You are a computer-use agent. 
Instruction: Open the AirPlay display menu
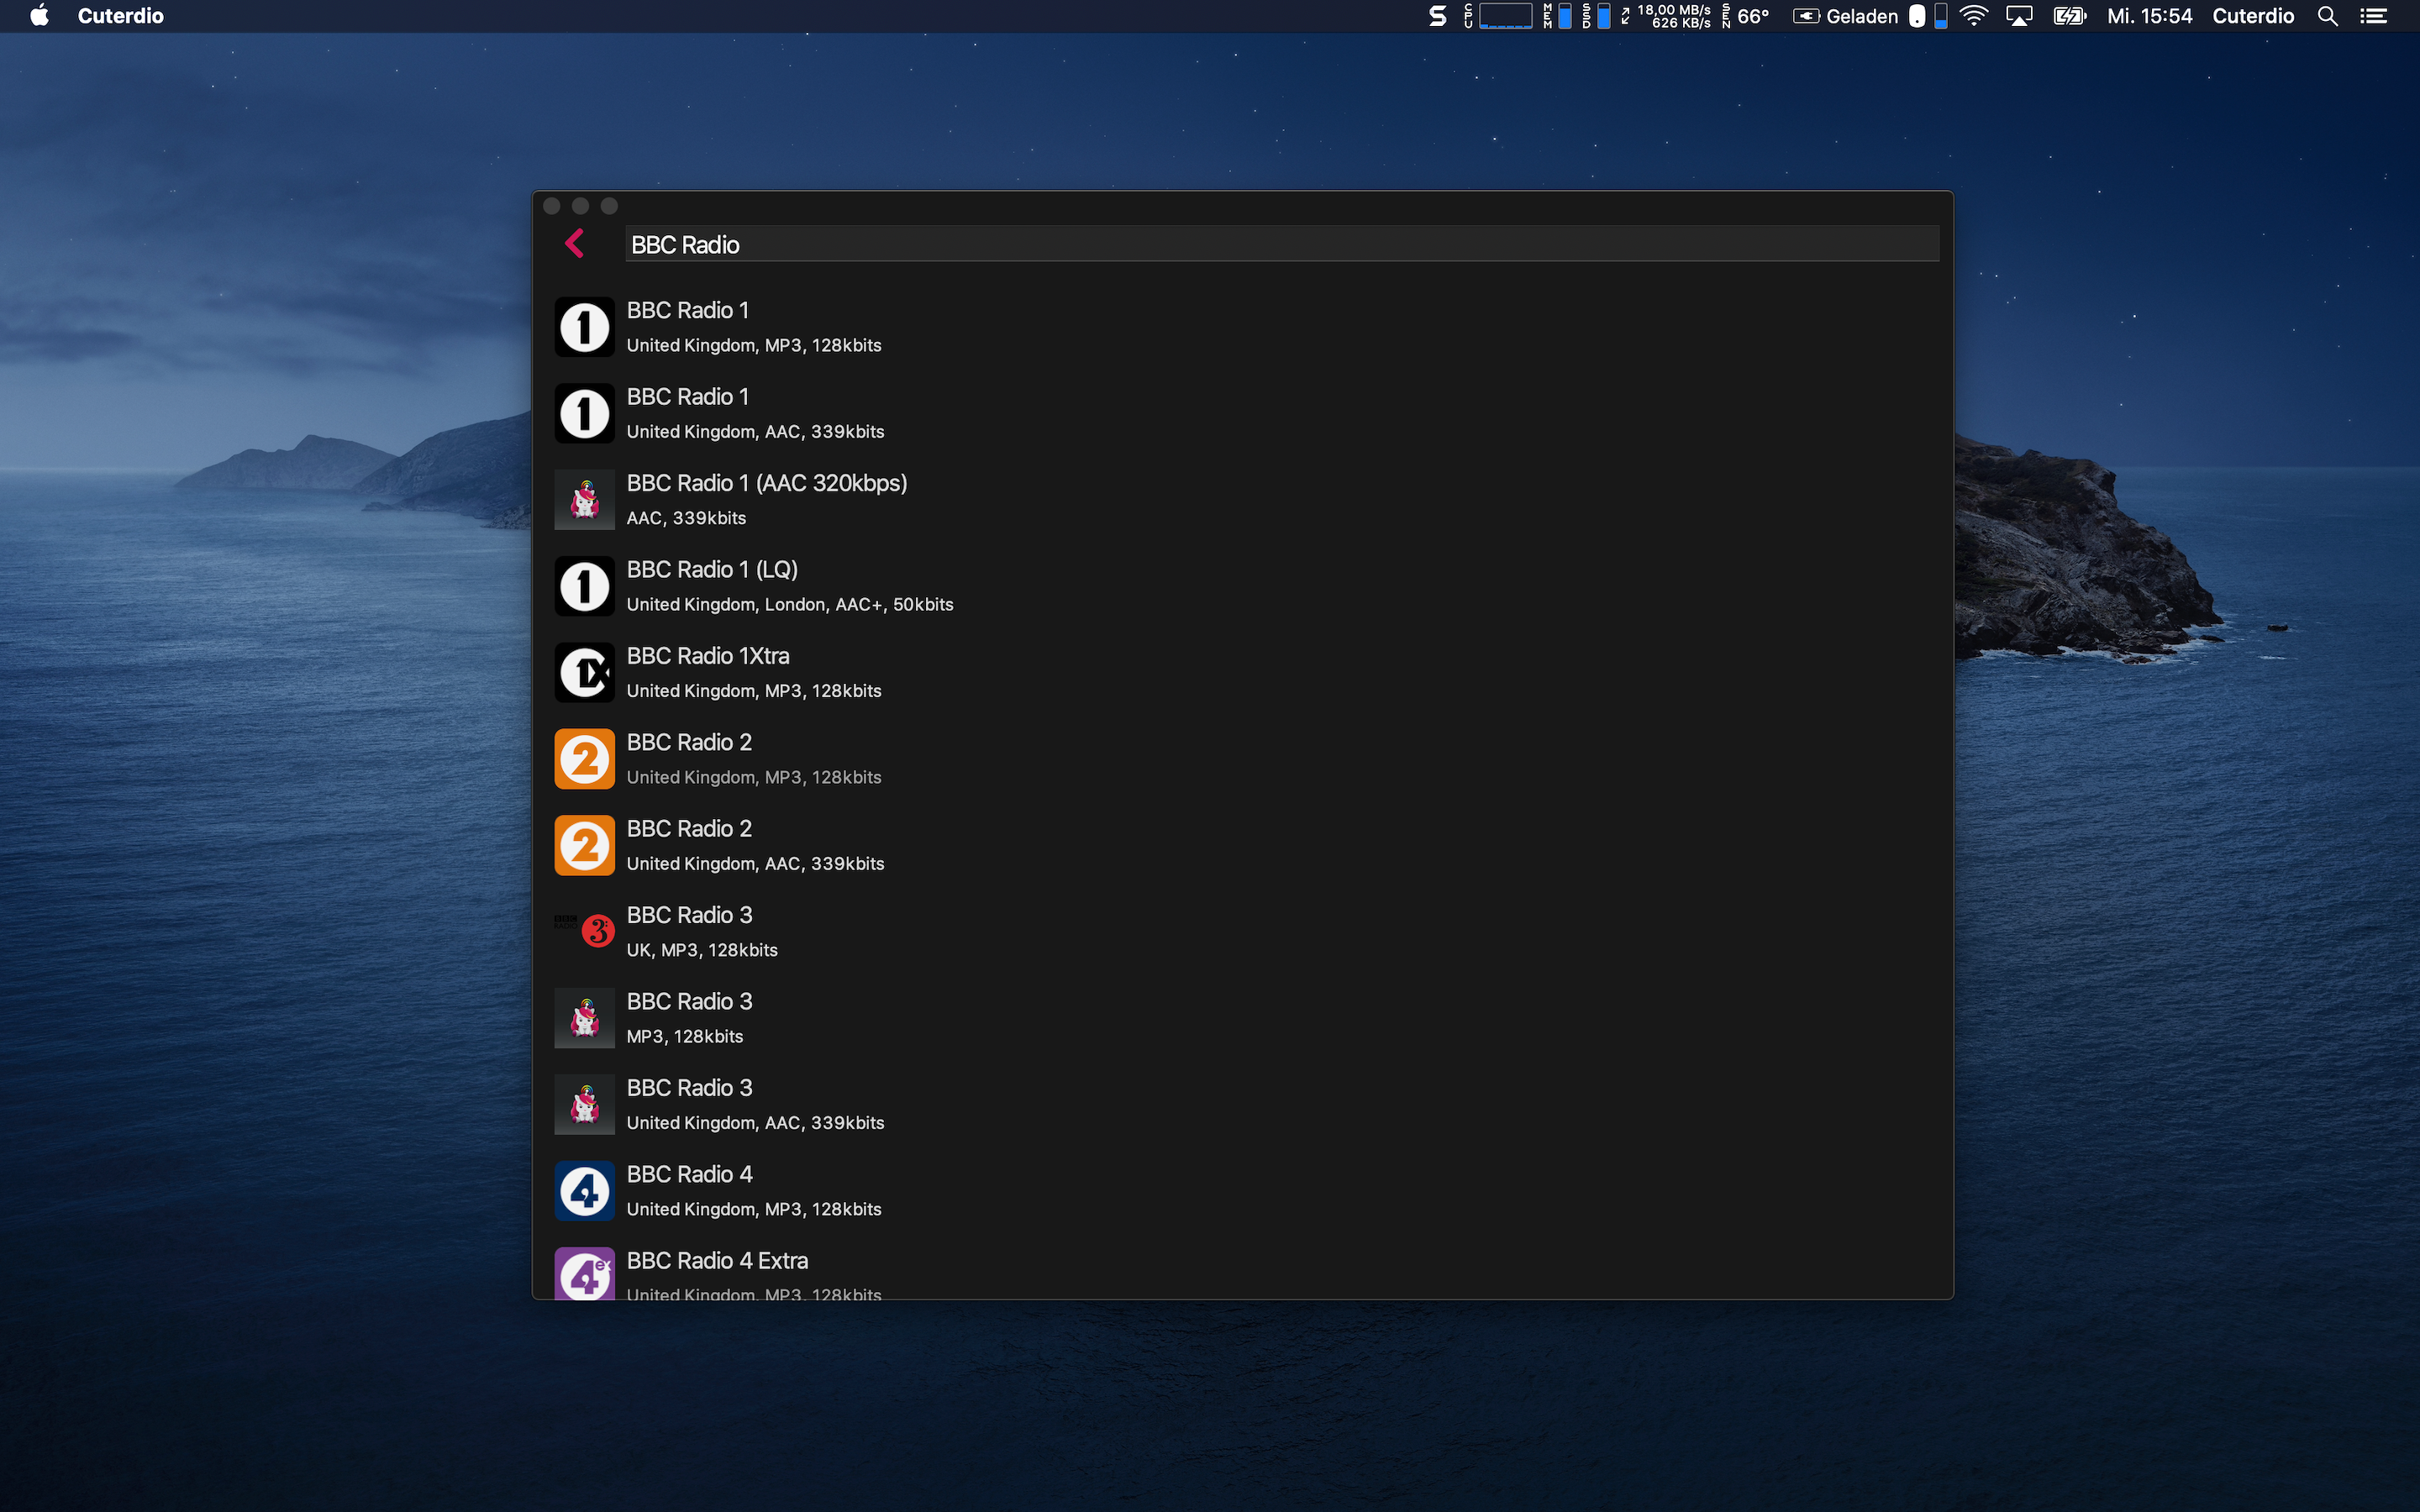(x=2019, y=16)
